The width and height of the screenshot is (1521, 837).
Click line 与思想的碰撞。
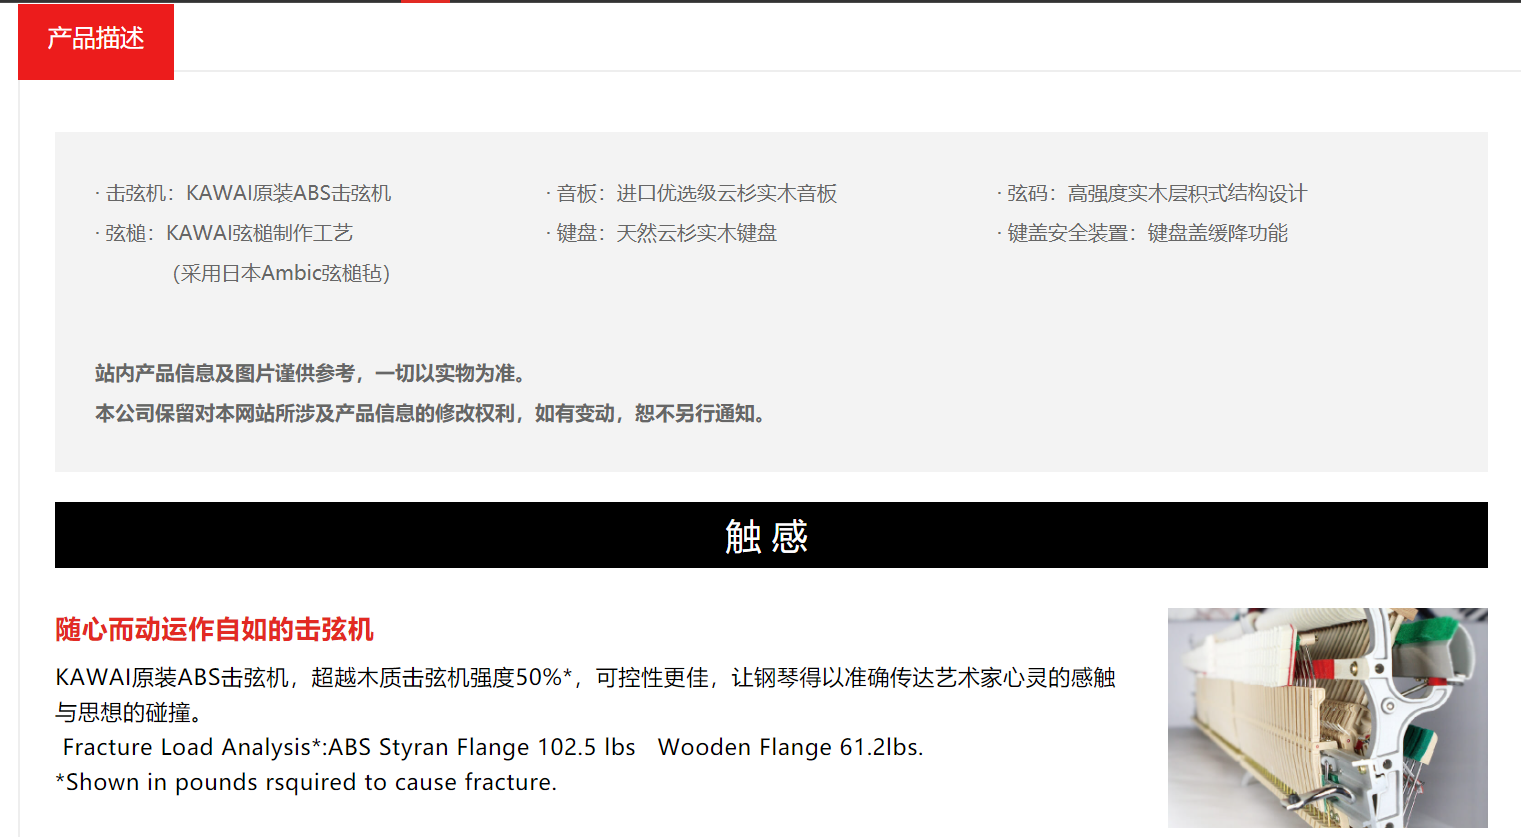[x=129, y=712]
